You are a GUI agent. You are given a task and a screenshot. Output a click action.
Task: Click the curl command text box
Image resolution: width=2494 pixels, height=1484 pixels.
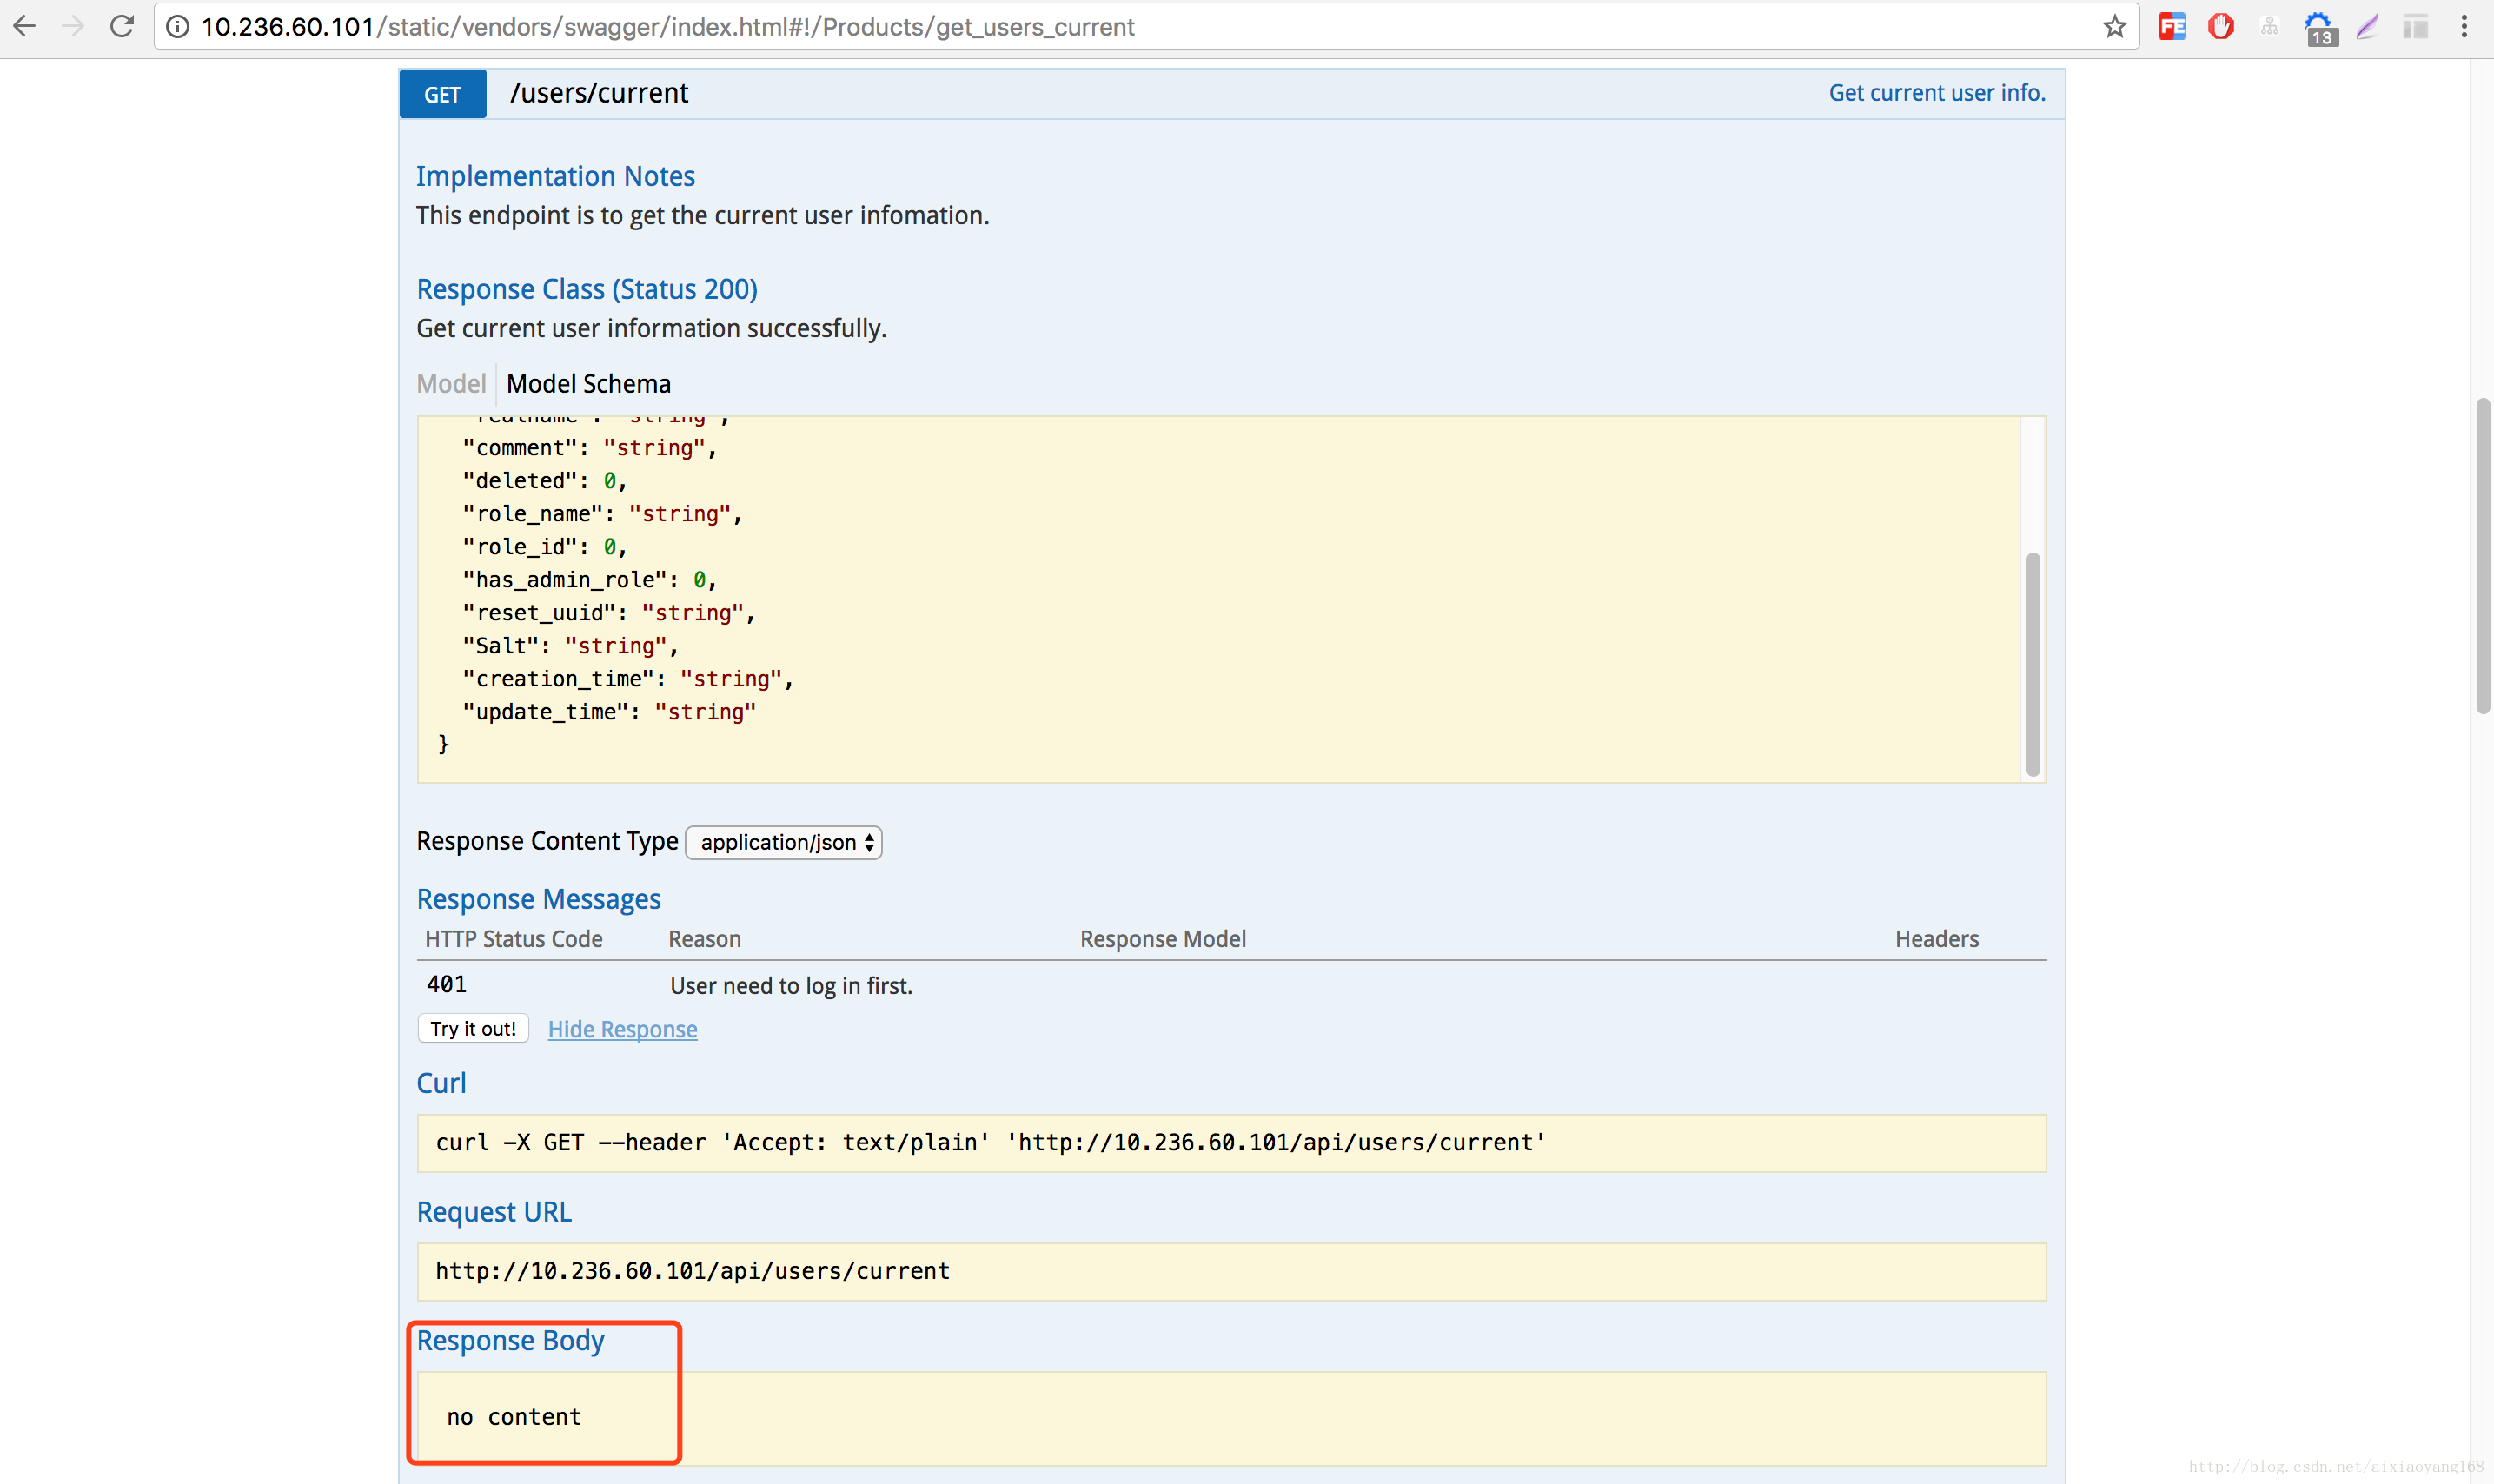1232,1143
